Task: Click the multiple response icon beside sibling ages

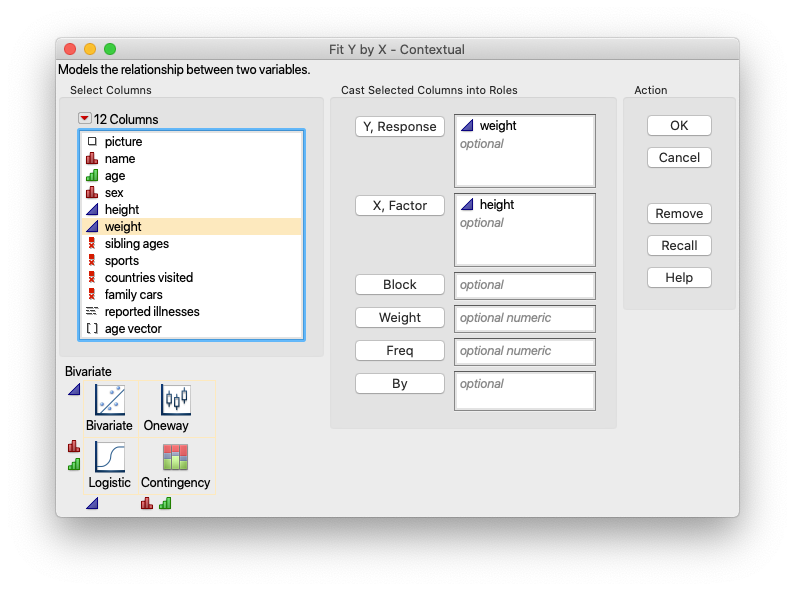Action: point(92,243)
